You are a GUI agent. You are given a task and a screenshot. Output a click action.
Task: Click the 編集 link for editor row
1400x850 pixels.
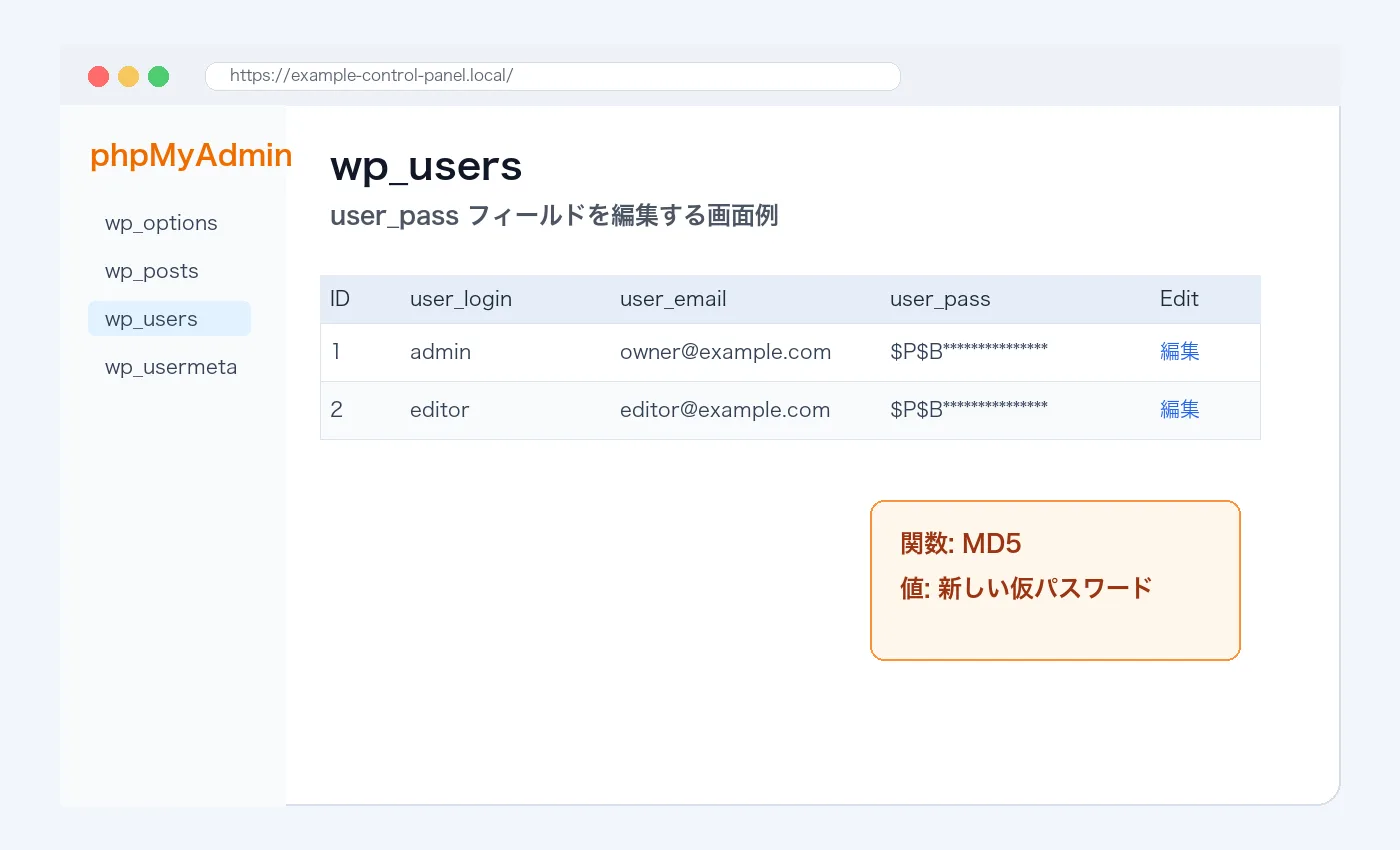pos(1180,410)
